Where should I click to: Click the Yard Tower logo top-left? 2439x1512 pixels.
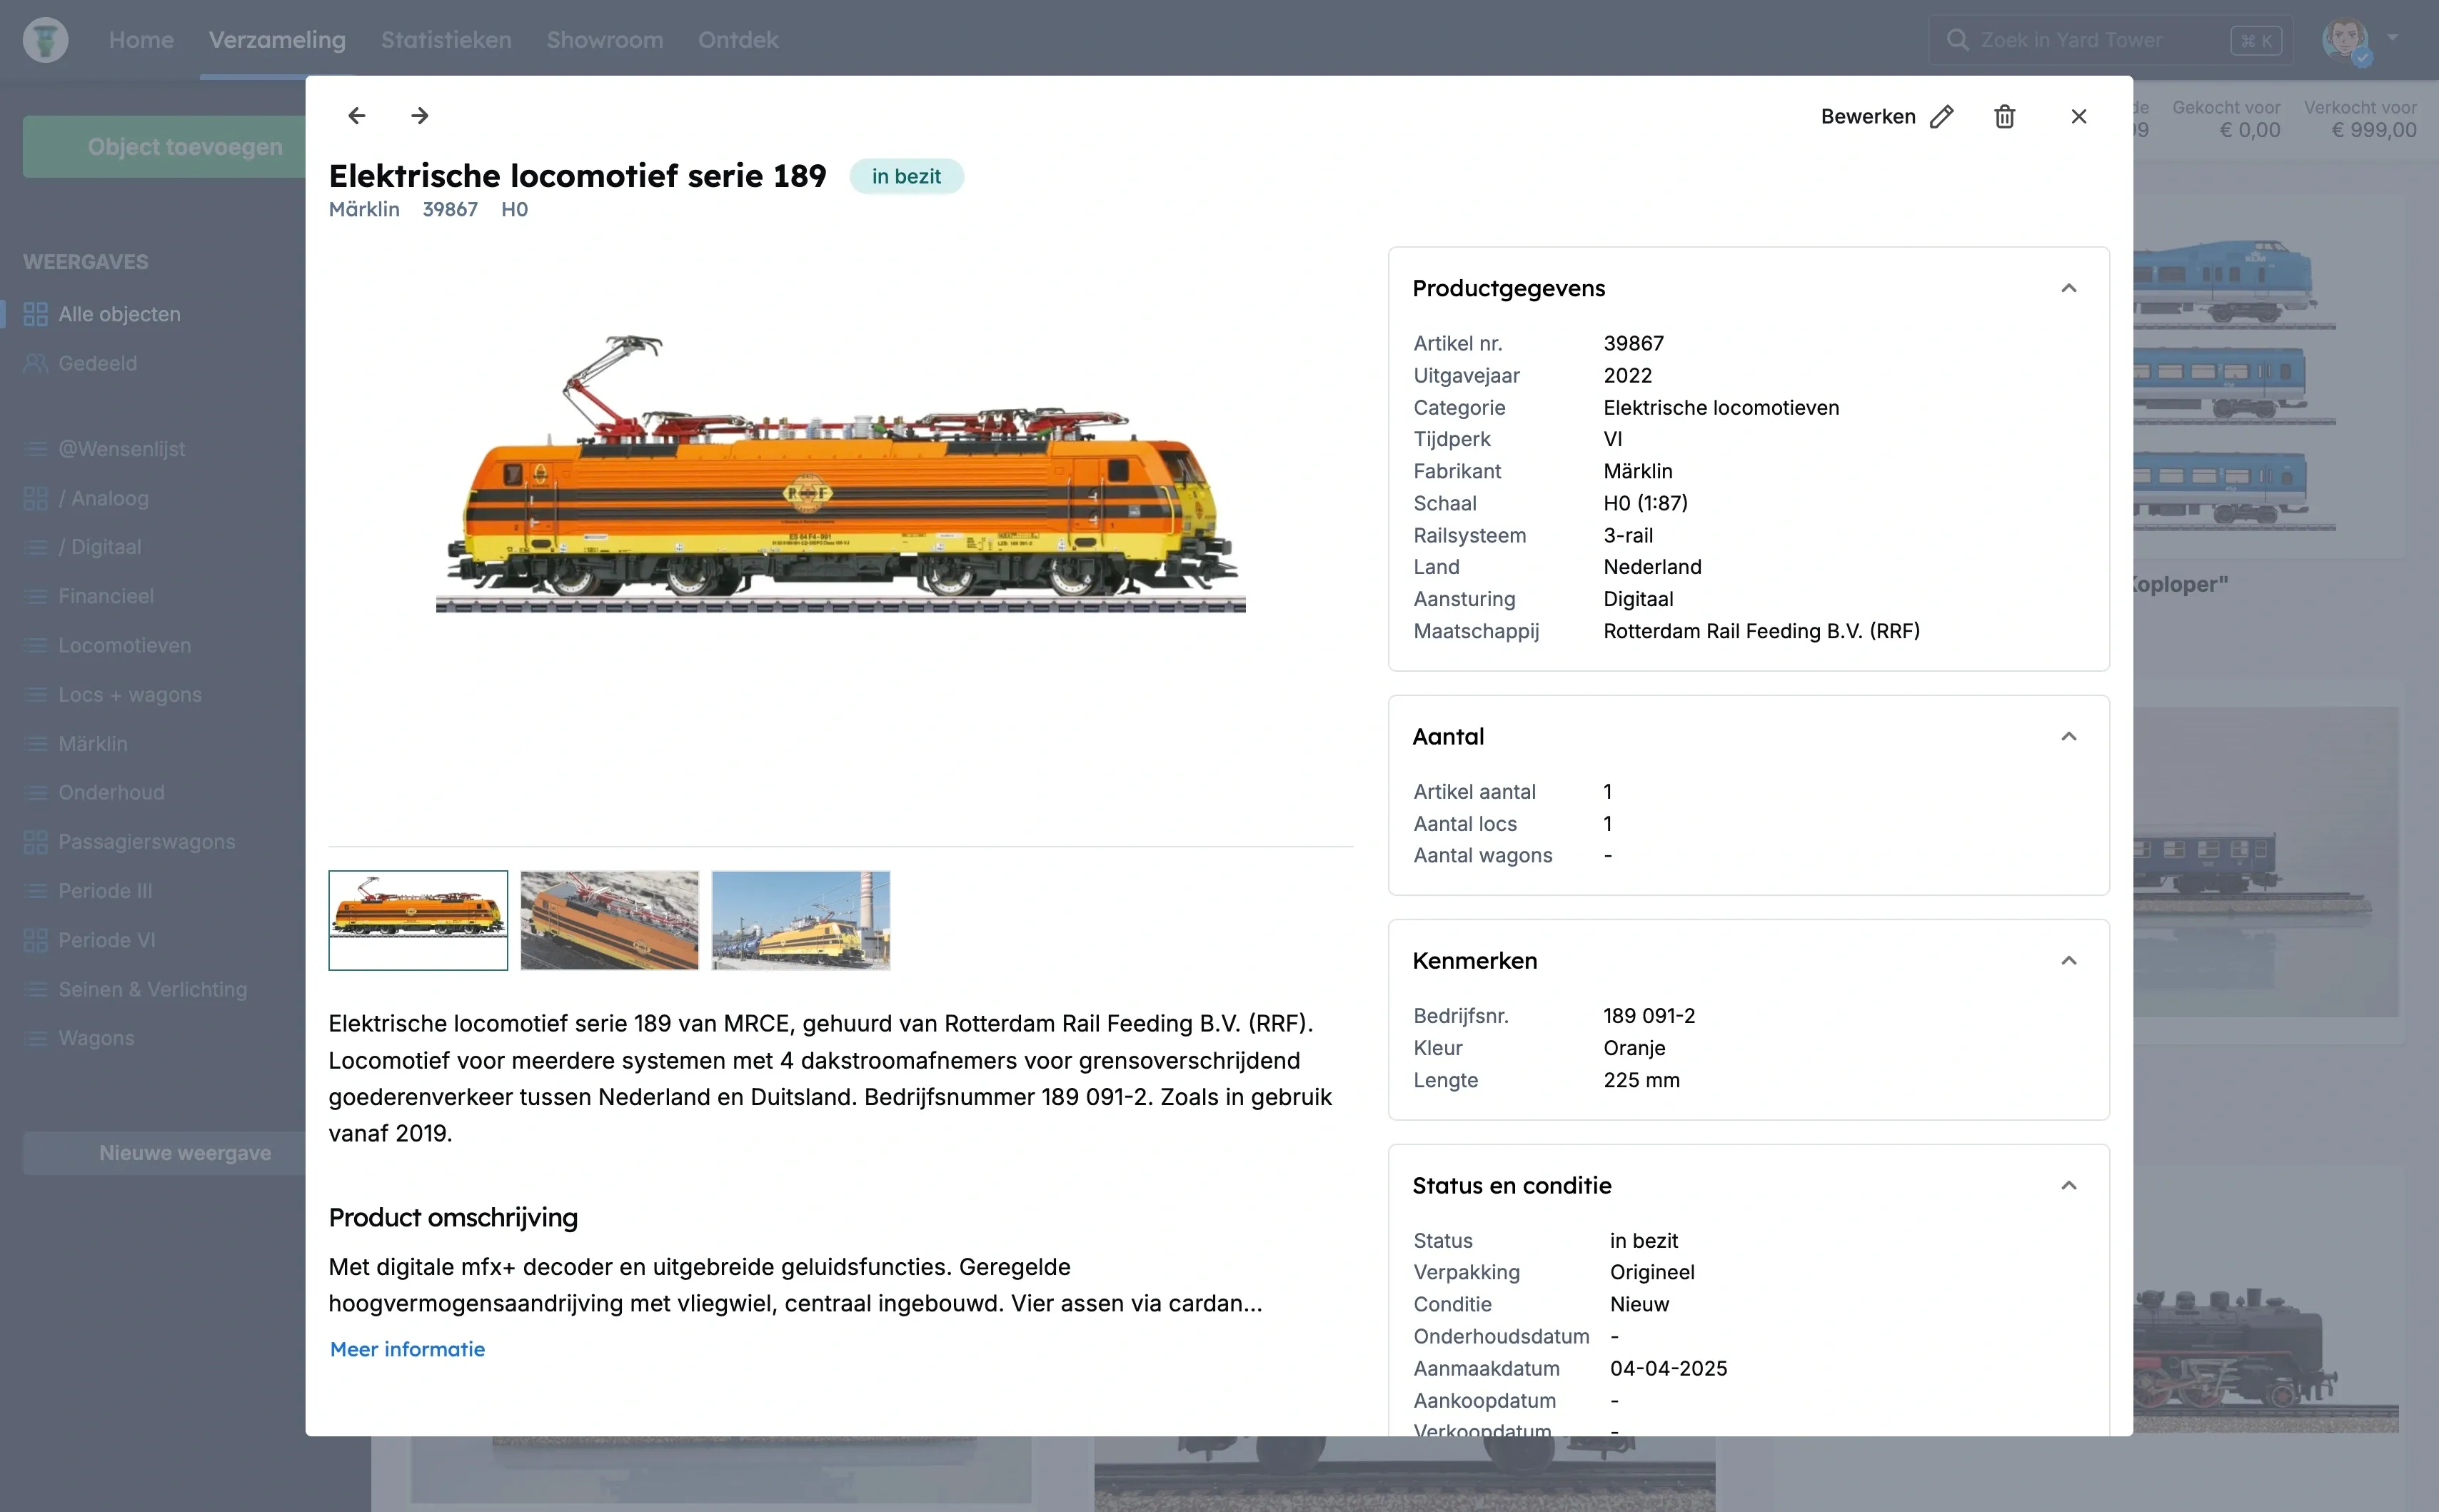coord(44,39)
